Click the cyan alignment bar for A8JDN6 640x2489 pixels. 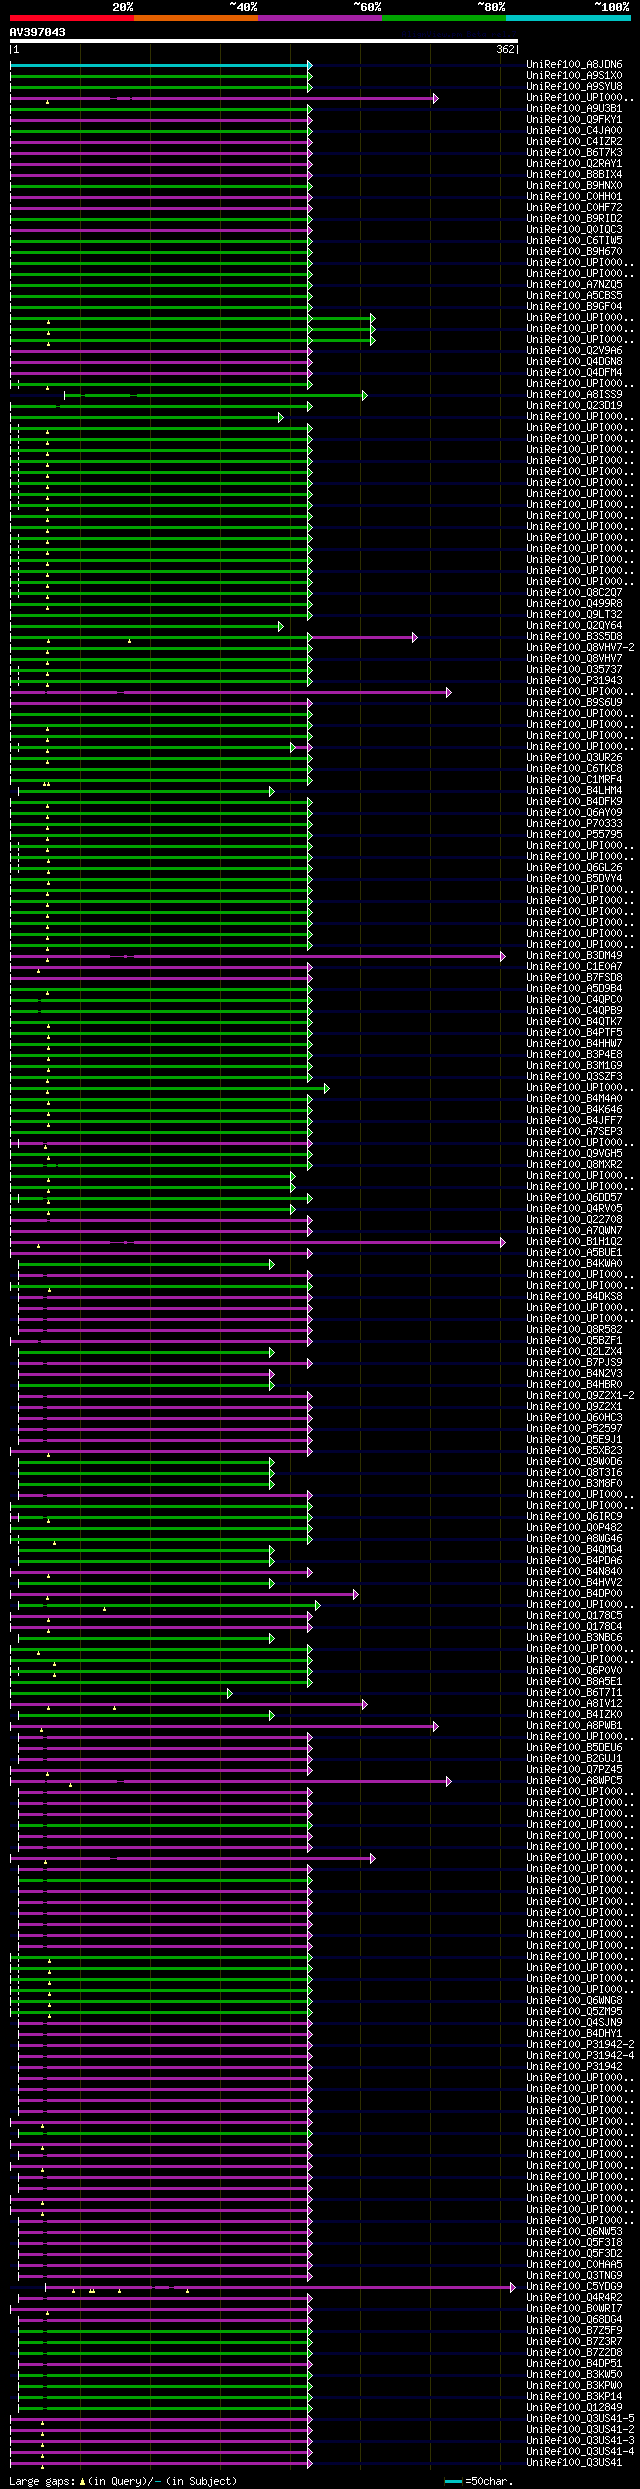point(161,65)
